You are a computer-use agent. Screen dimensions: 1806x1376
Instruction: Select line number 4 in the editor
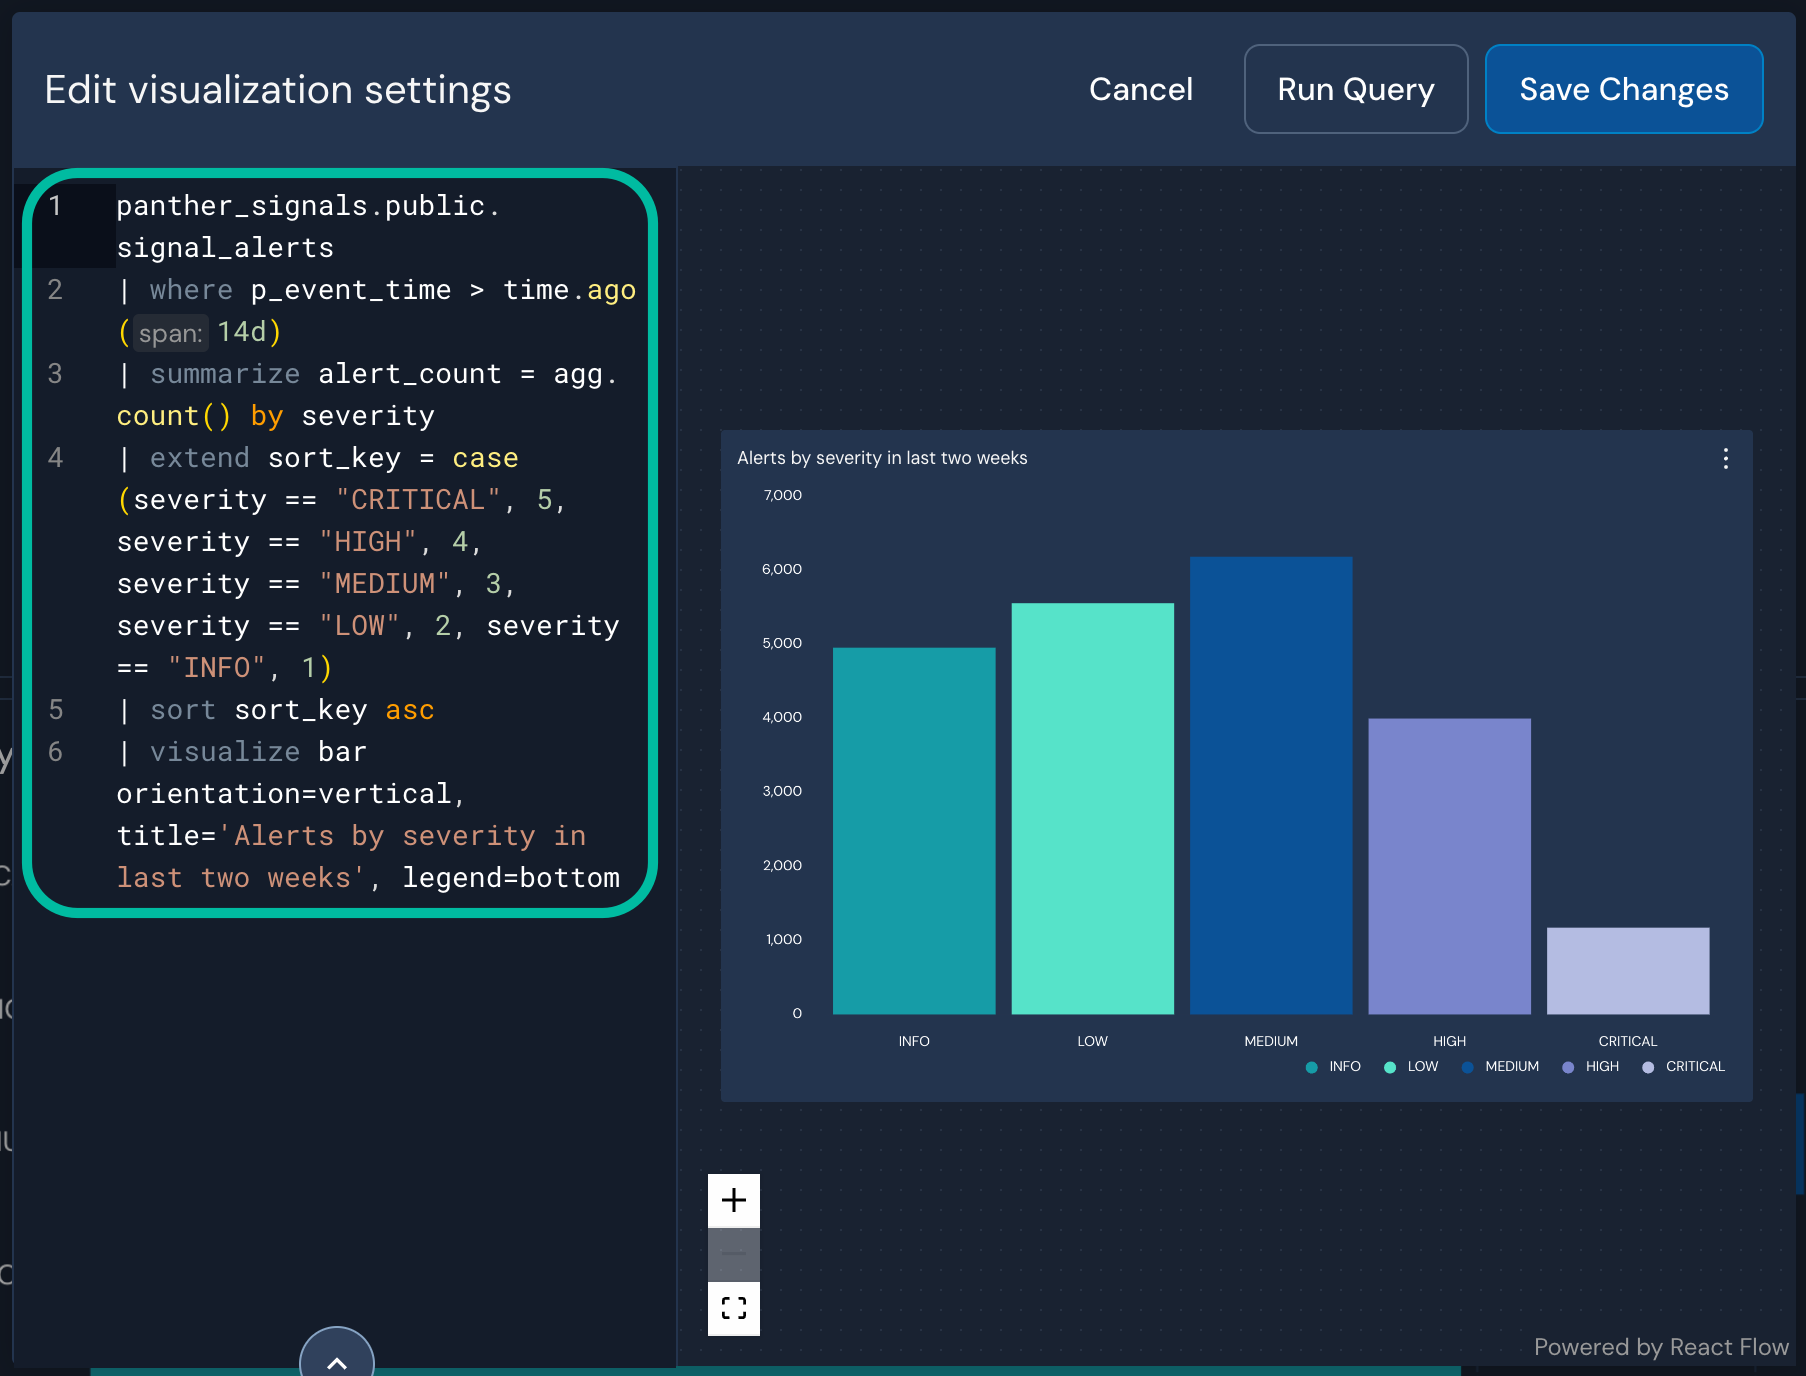(56, 457)
